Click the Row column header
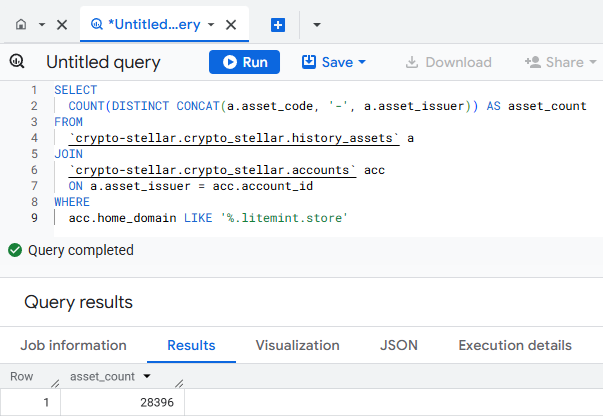 point(22,376)
